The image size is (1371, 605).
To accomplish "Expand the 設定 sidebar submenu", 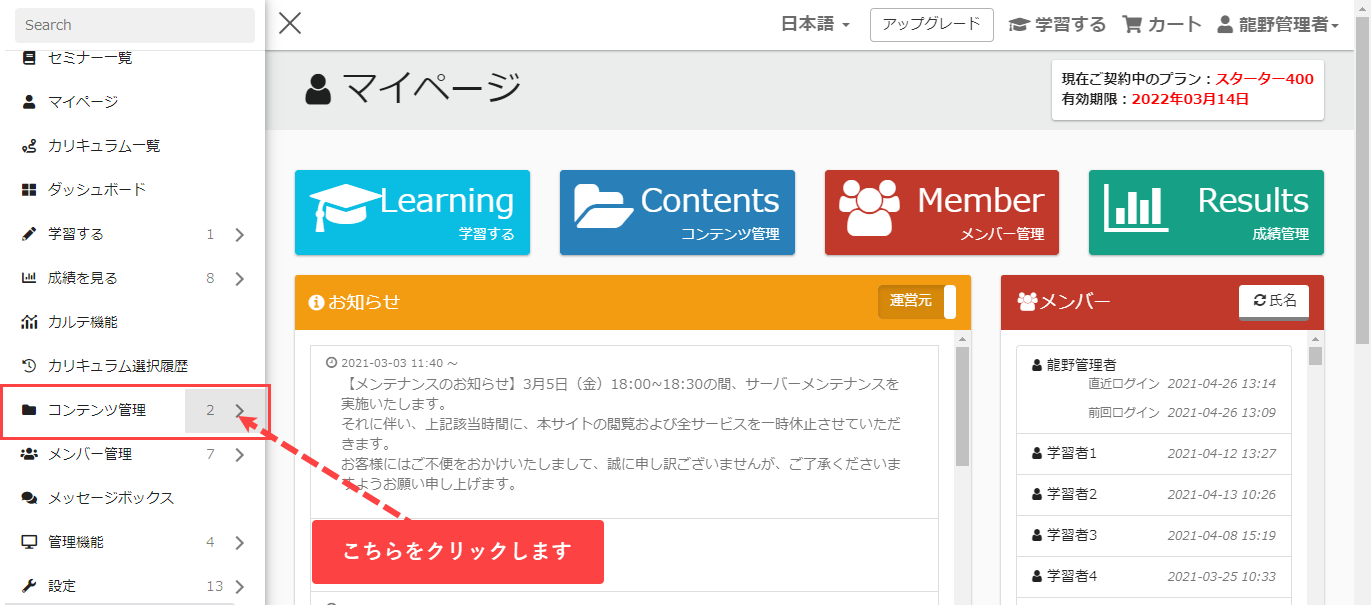I will [x=240, y=586].
